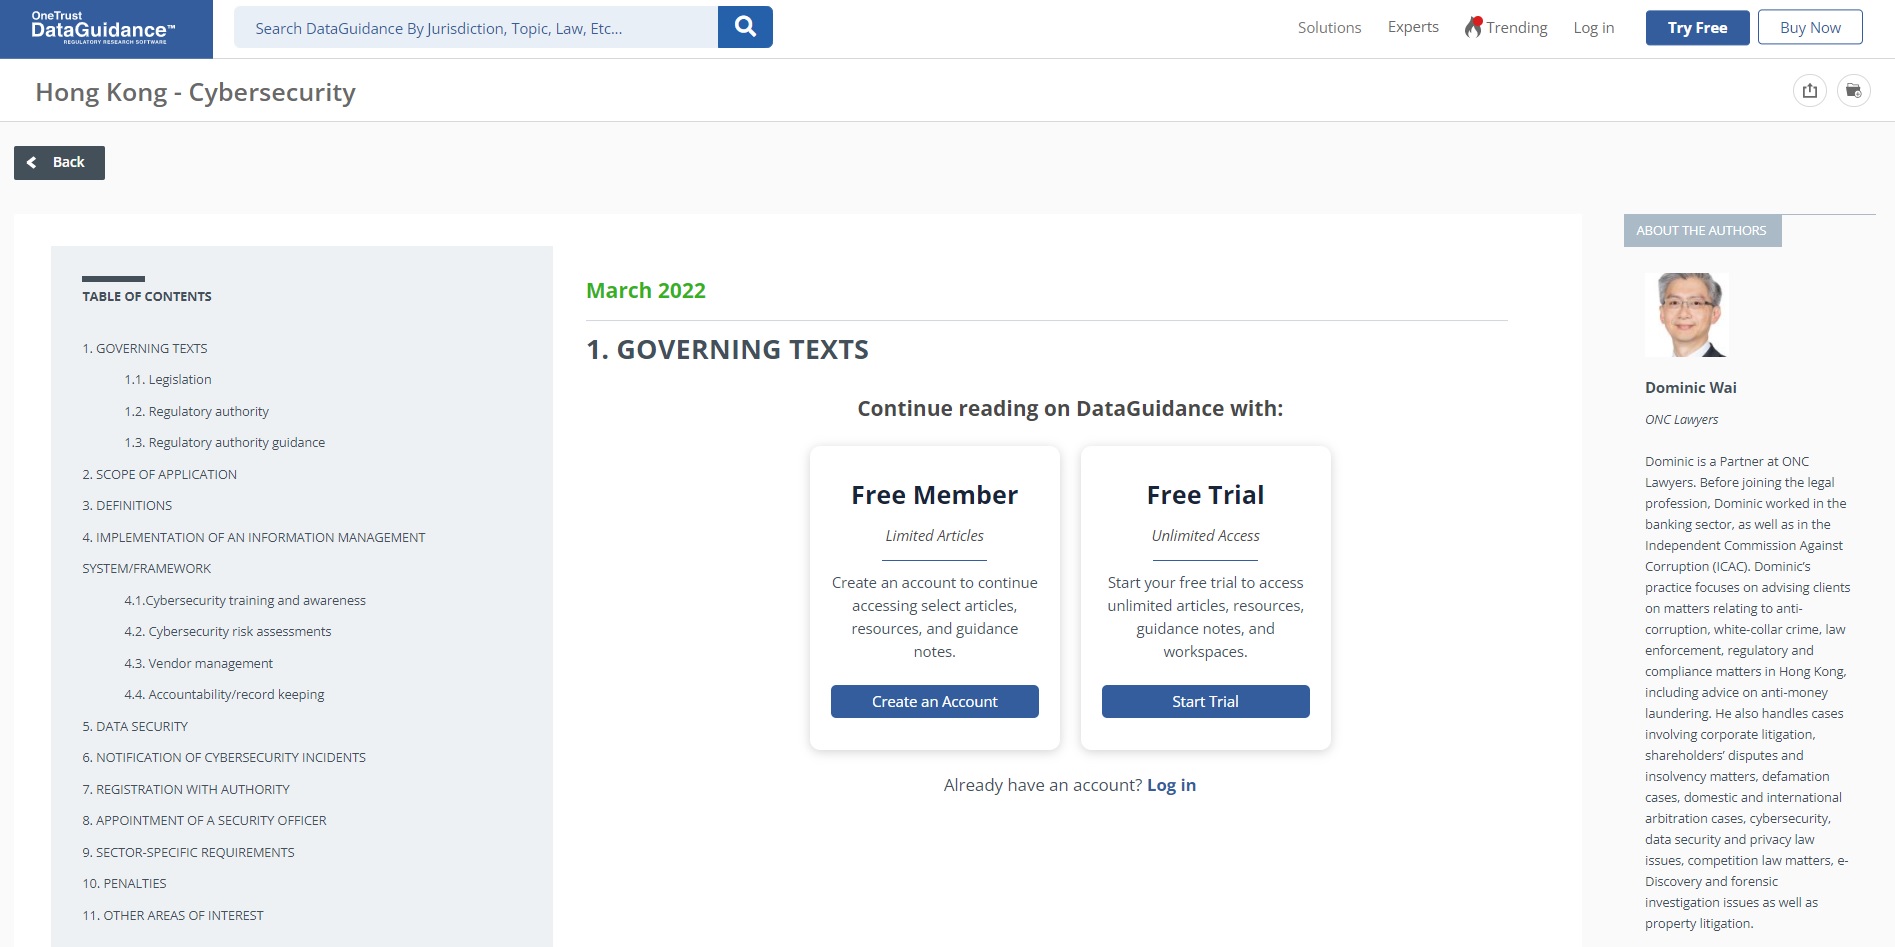The image size is (1895, 947).
Task: Jump to 1.1. Legislation section
Action: tap(168, 379)
